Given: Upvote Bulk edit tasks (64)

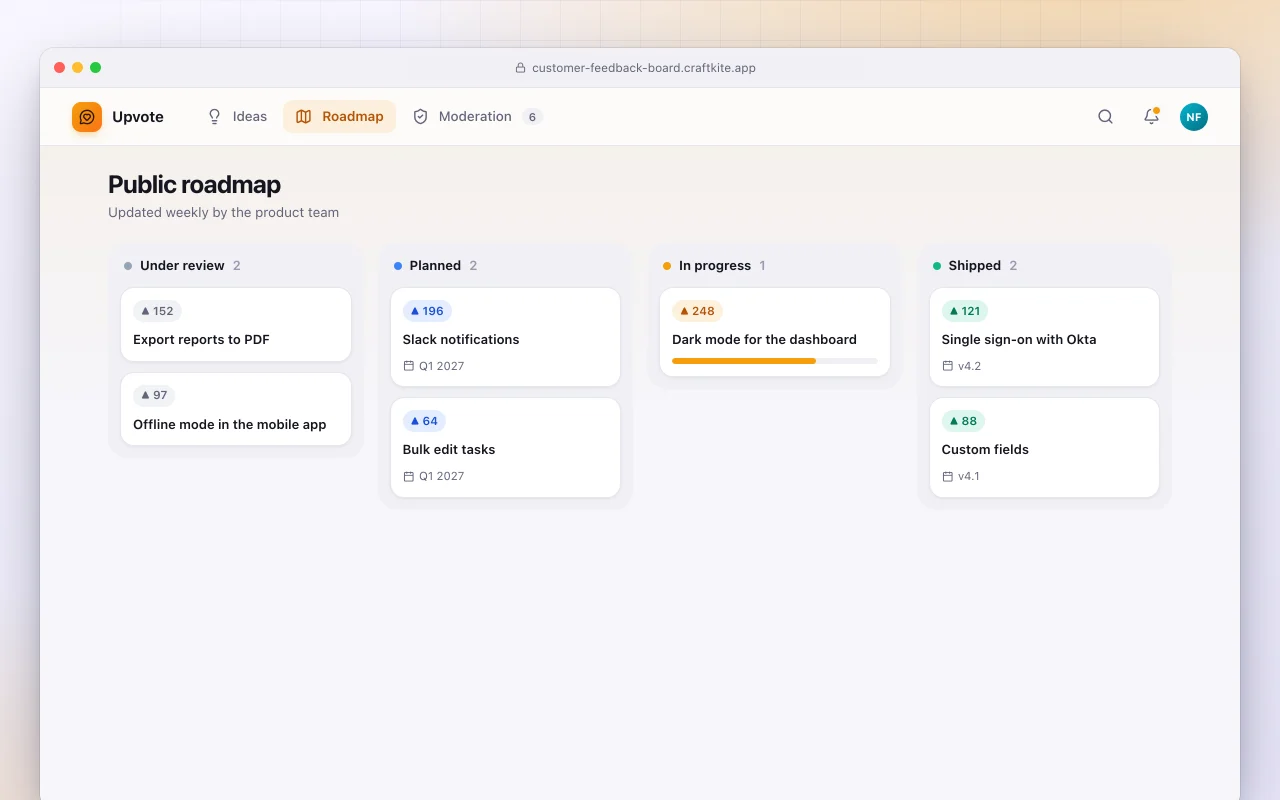Looking at the screenshot, I should (x=424, y=421).
